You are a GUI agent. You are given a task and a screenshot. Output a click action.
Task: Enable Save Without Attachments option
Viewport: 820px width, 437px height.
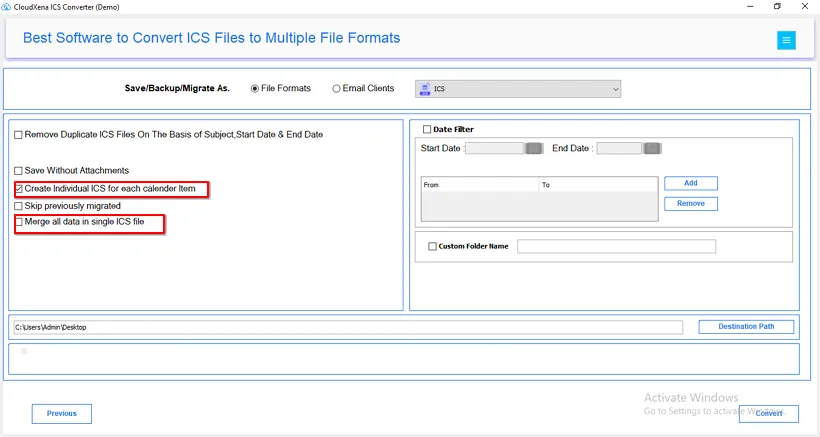(x=18, y=171)
